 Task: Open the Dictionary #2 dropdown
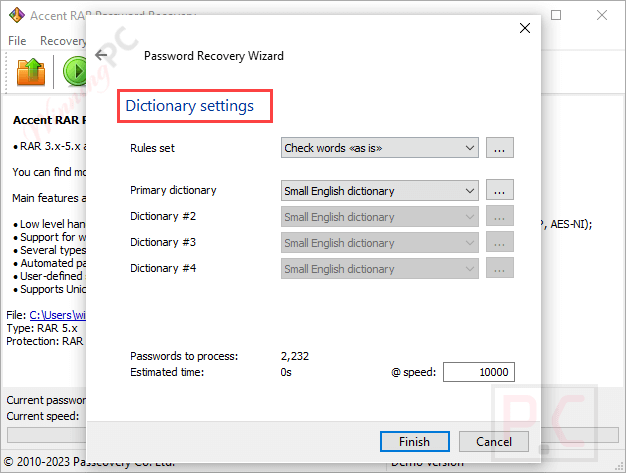point(380,216)
